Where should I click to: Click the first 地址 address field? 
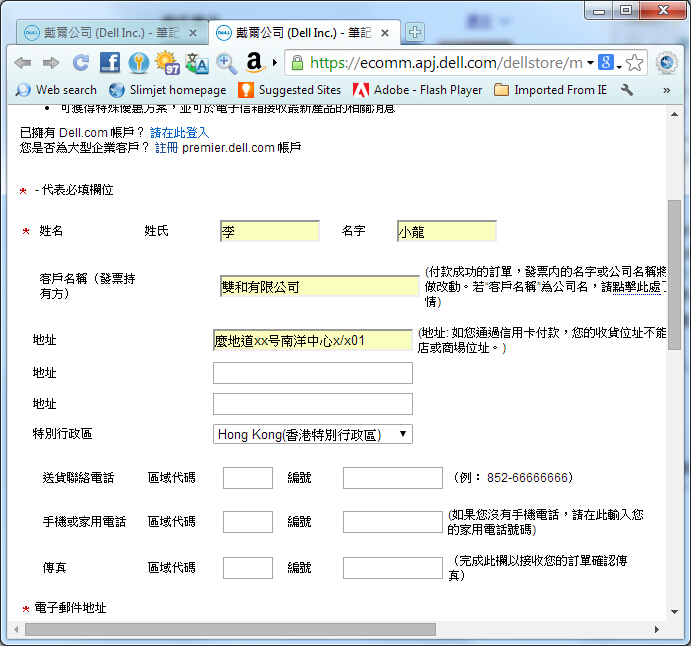pos(313,340)
